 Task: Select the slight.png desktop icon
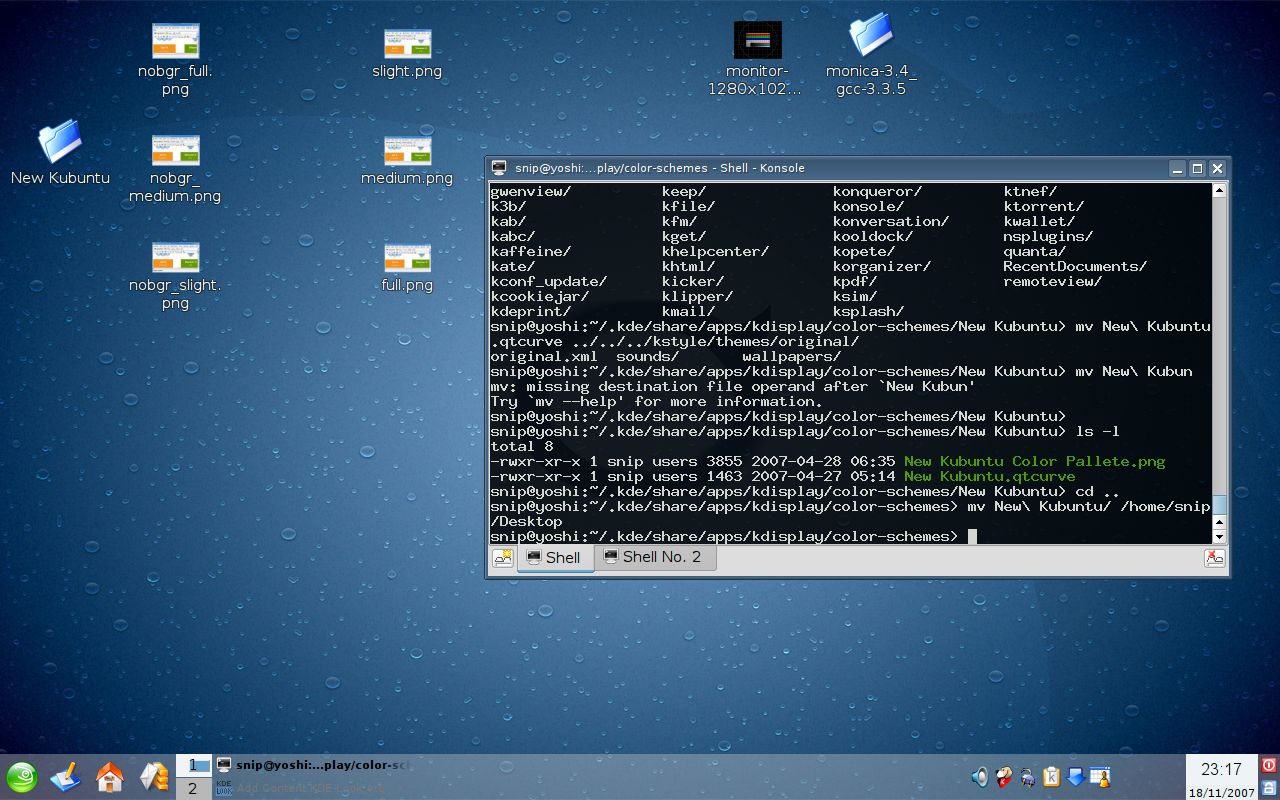[x=407, y=54]
